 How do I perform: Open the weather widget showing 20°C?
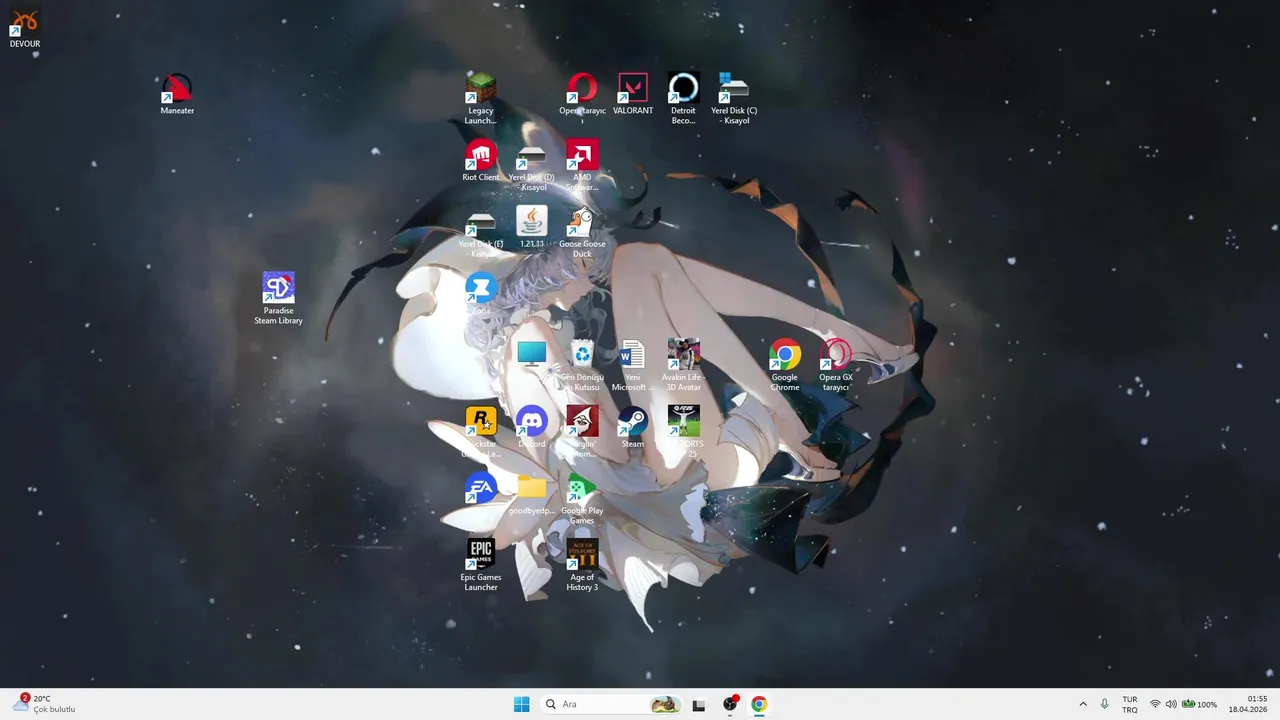pos(46,704)
